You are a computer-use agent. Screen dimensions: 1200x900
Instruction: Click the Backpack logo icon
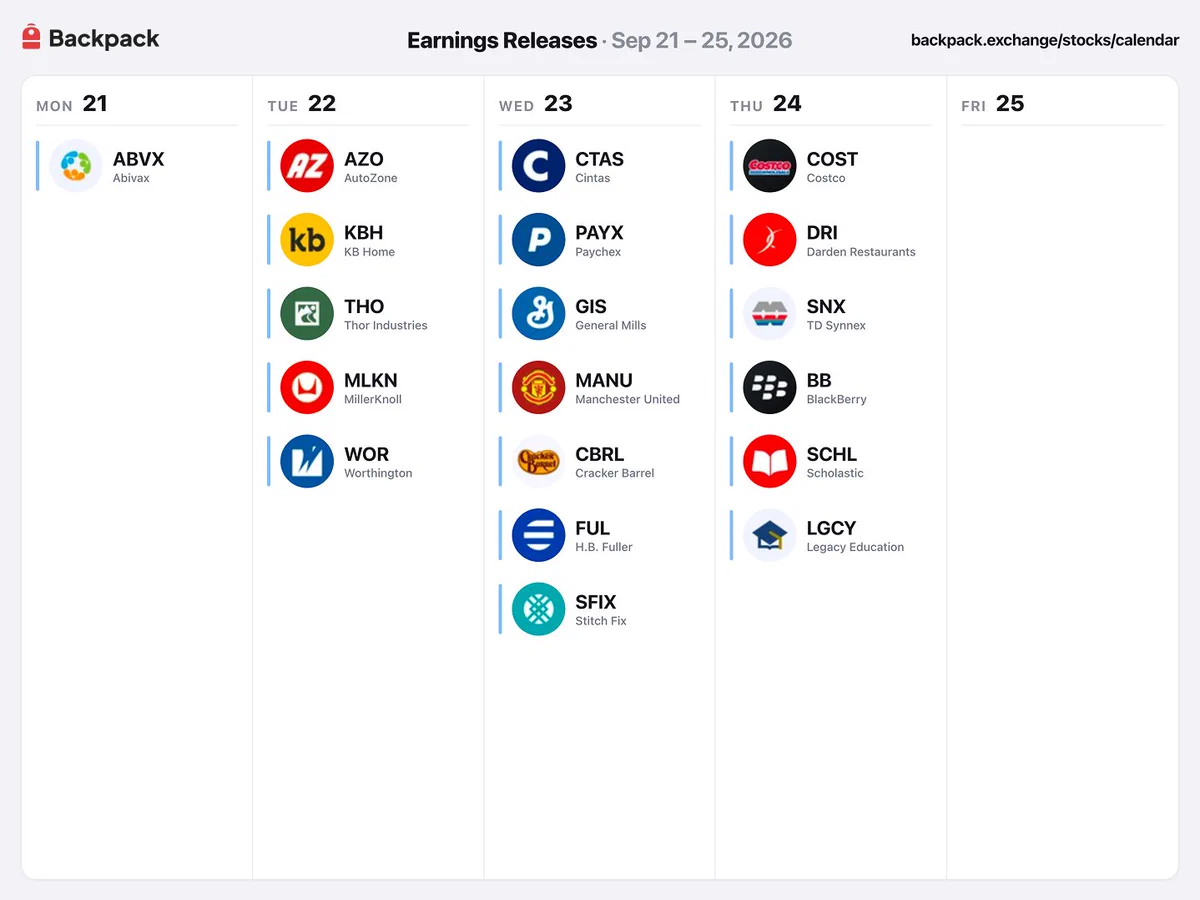pyautogui.click(x=31, y=38)
